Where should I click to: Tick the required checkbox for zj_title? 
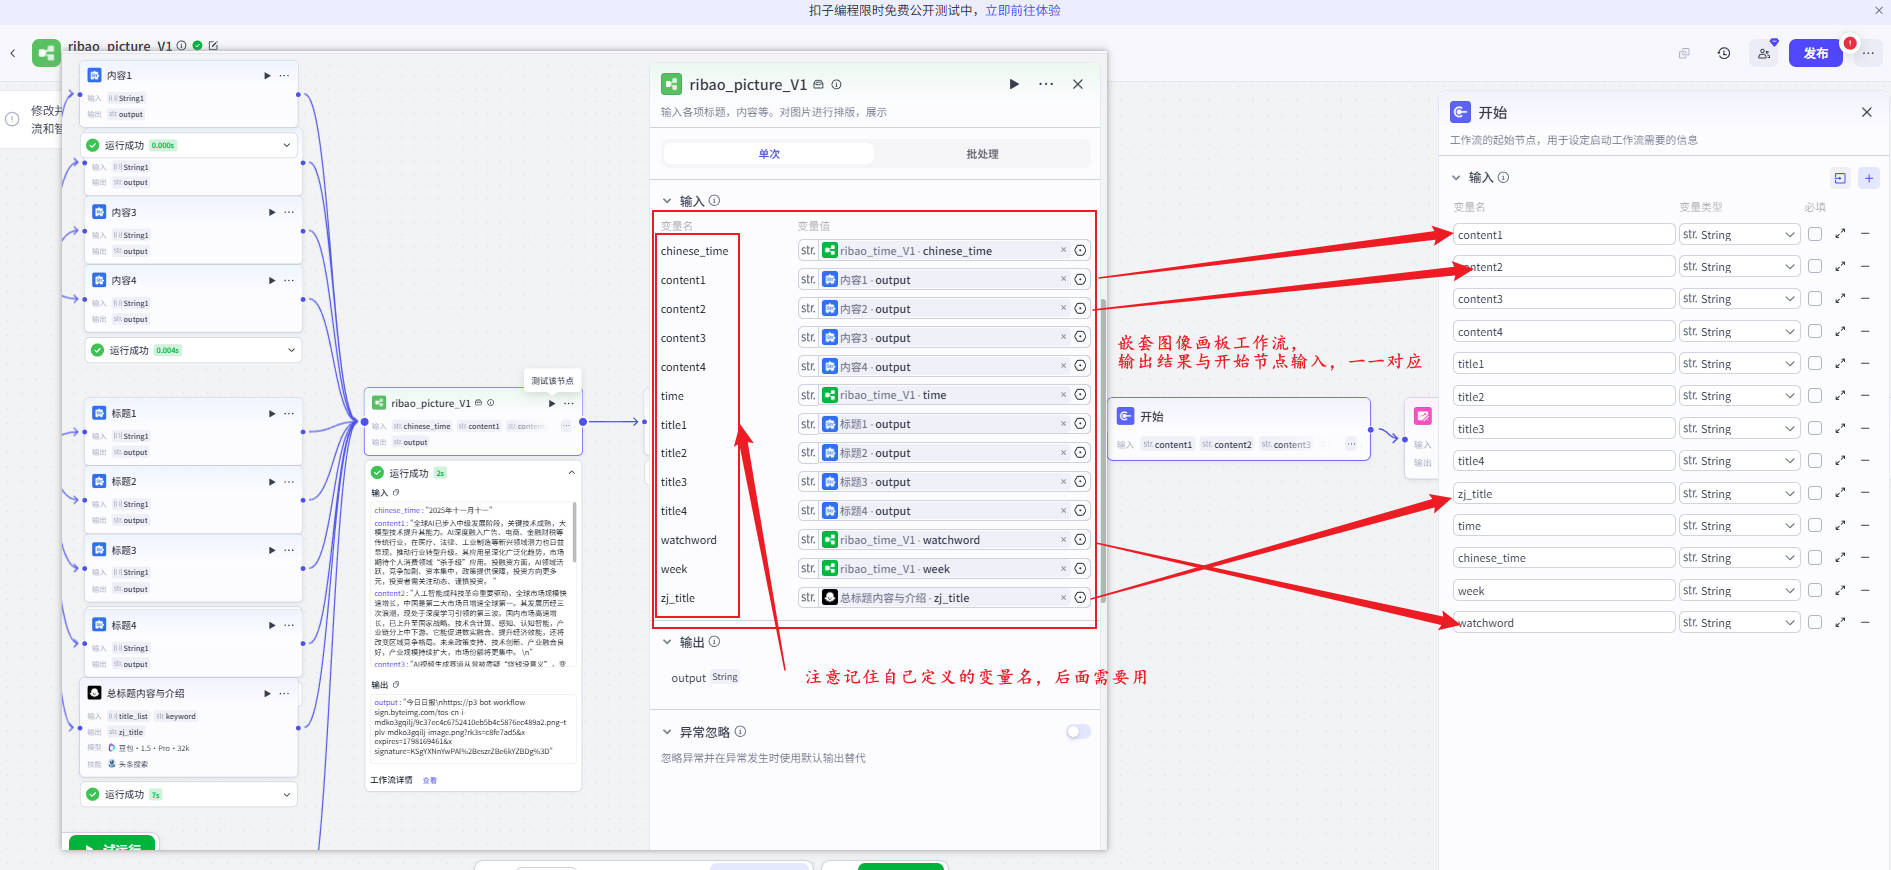pyautogui.click(x=1815, y=493)
